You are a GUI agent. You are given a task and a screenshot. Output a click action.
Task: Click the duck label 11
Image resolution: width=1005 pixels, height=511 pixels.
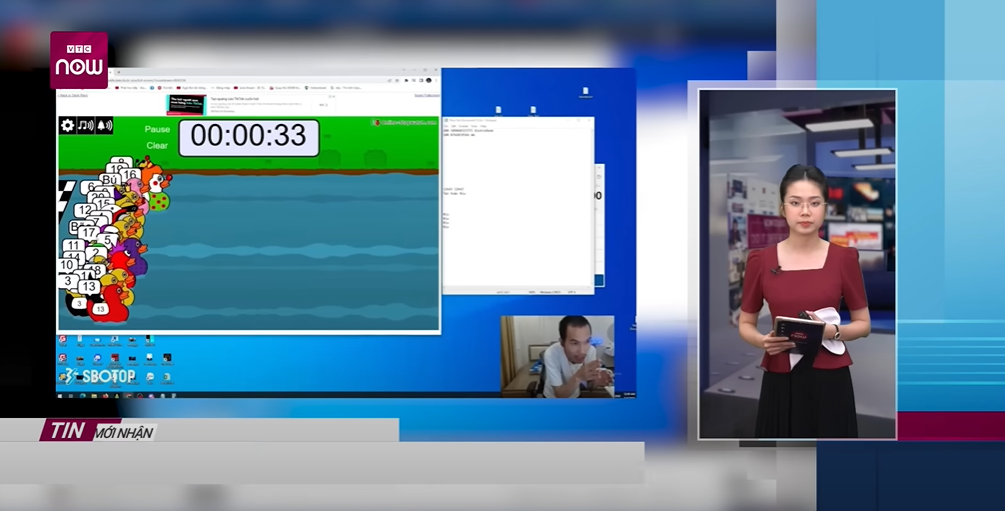click(74, 245)
